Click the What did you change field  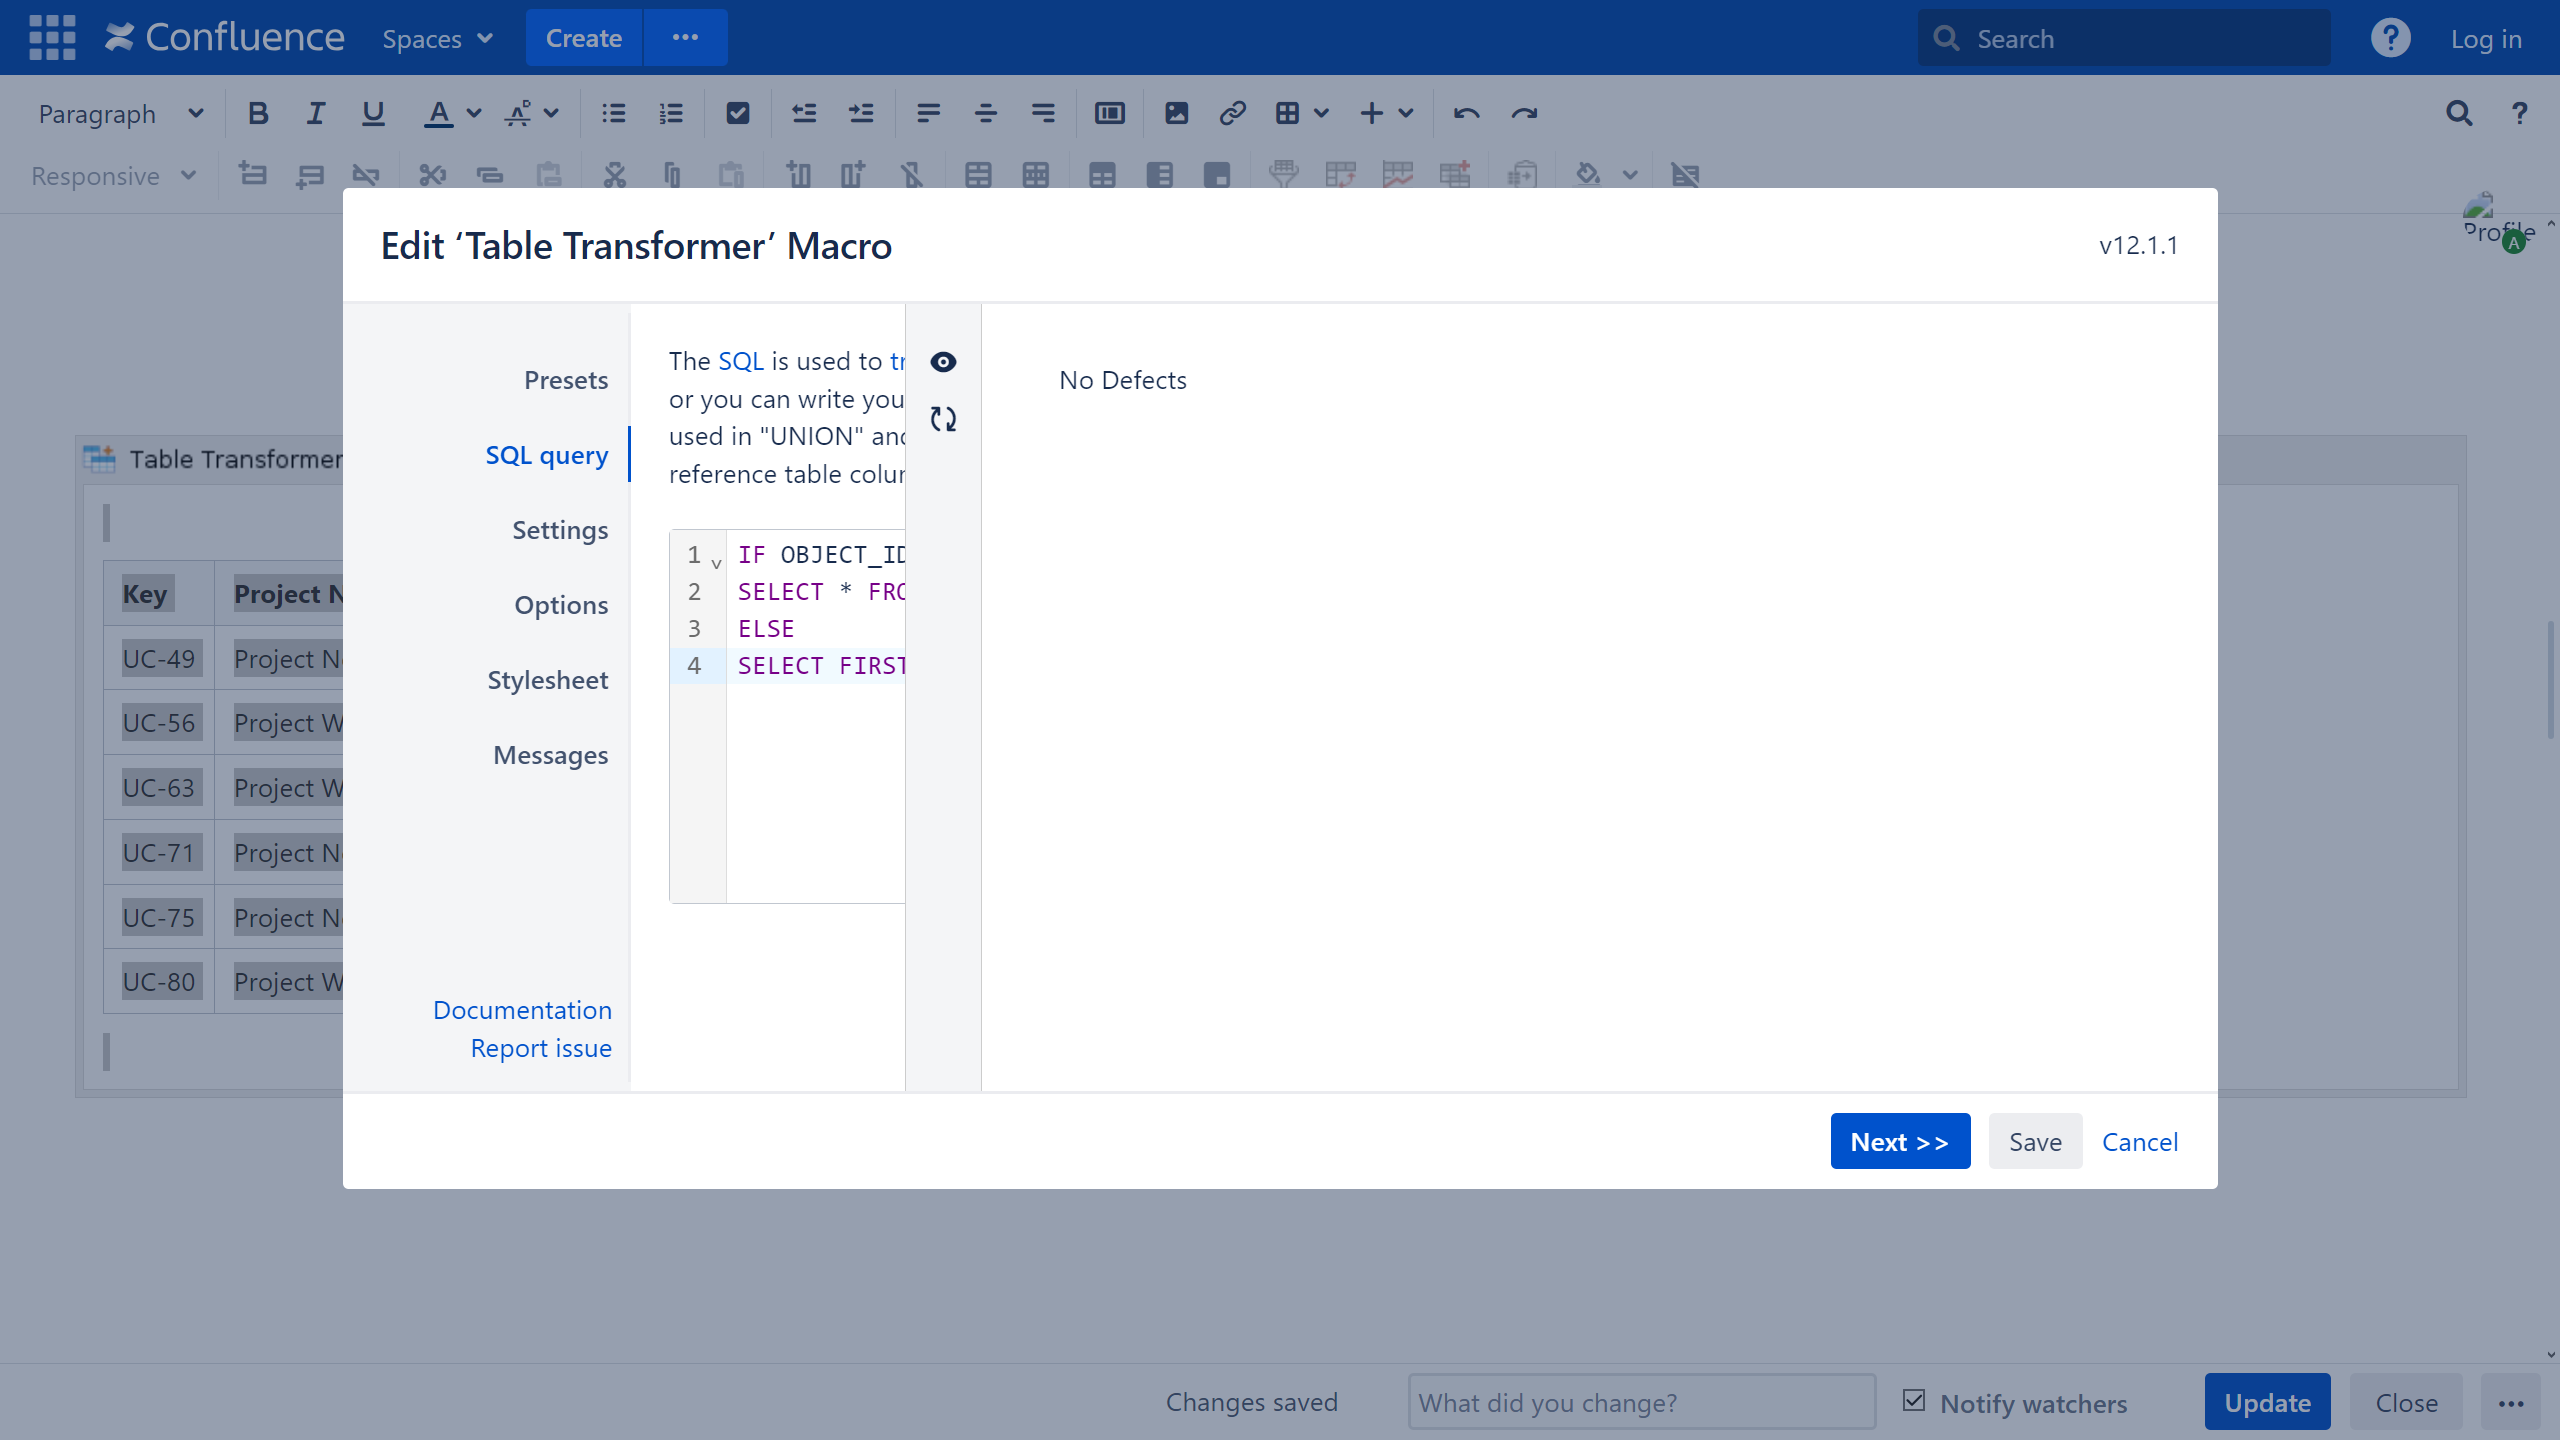(1640, 1402)
